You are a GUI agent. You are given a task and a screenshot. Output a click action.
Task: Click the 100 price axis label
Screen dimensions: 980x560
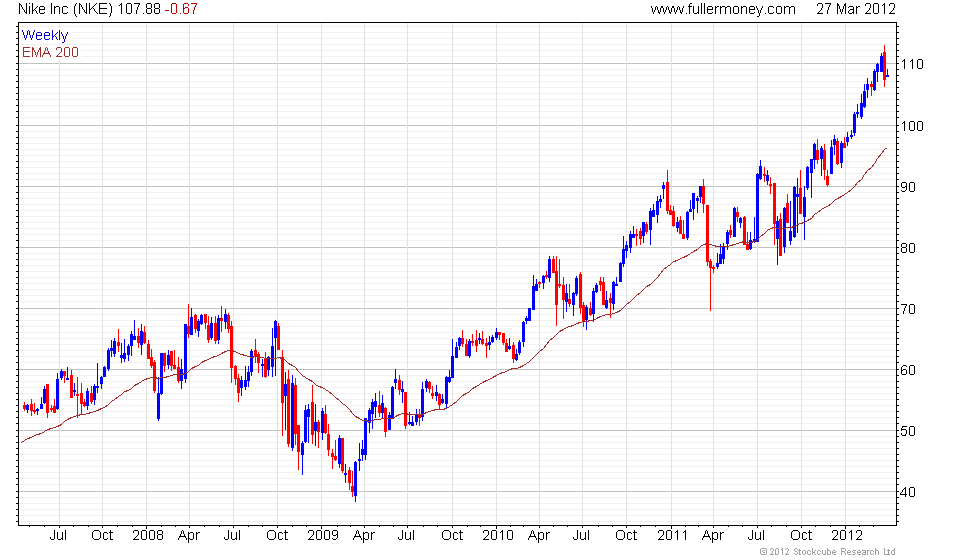pos(912,126)
